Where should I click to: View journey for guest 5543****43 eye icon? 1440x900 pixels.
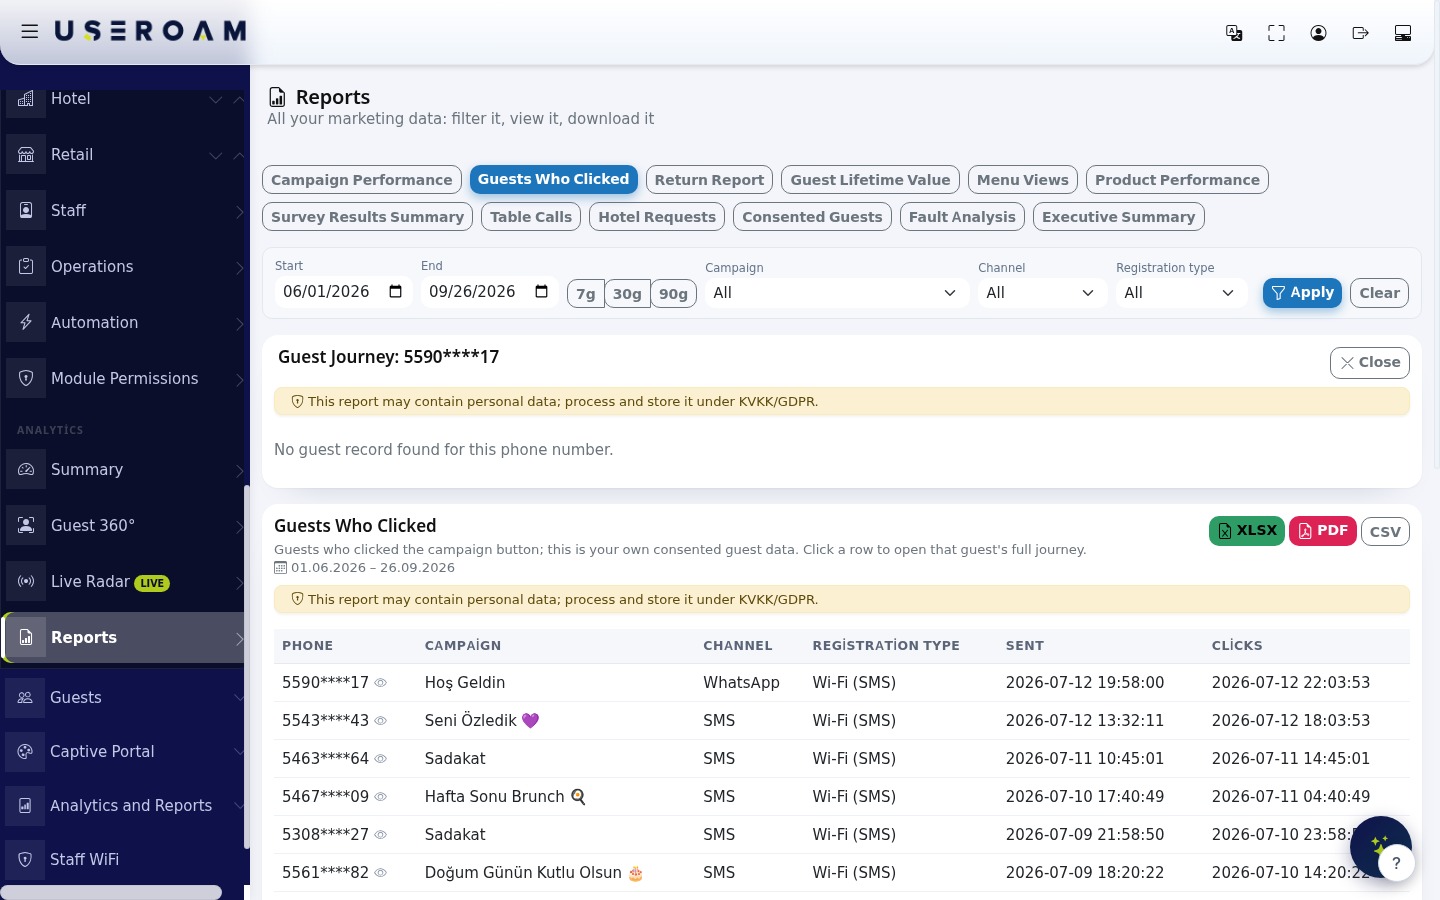coord(380,721)
